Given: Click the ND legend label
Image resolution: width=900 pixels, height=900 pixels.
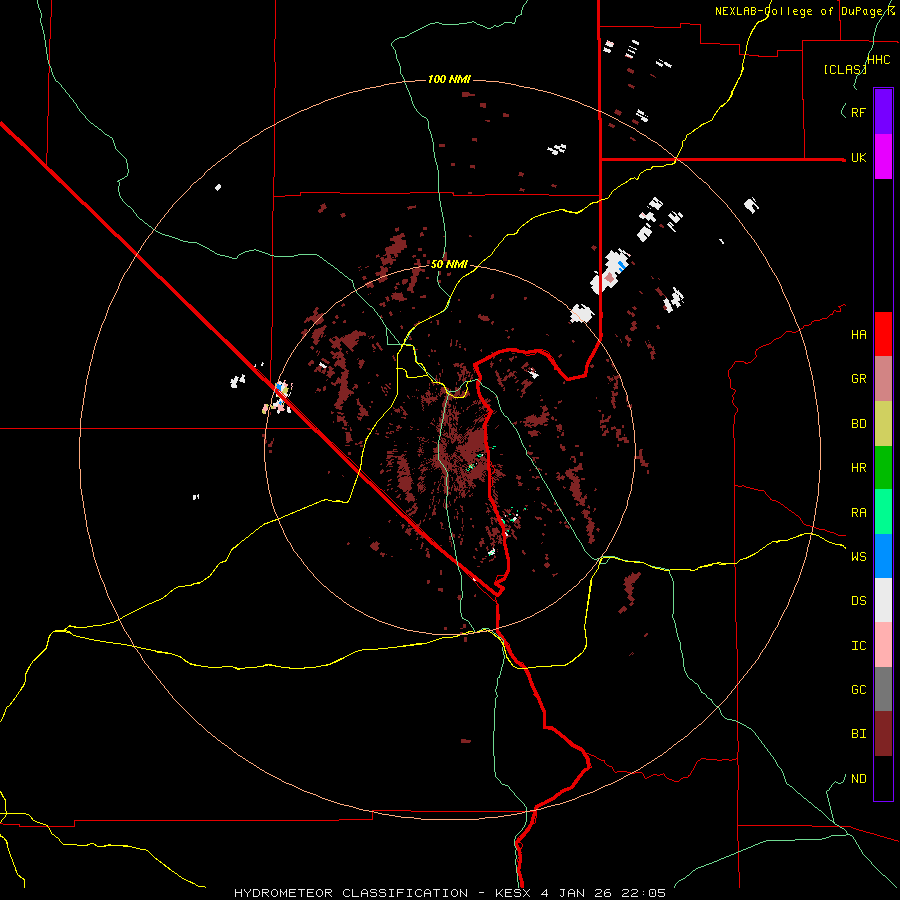Looking at the screenshot, I should [x=858, y=779].
